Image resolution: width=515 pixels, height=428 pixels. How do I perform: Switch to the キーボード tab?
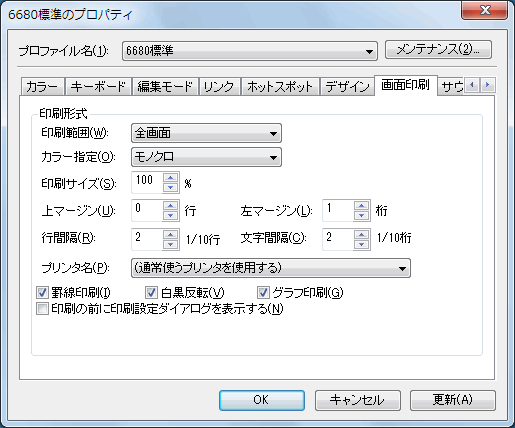pos(98,87)
